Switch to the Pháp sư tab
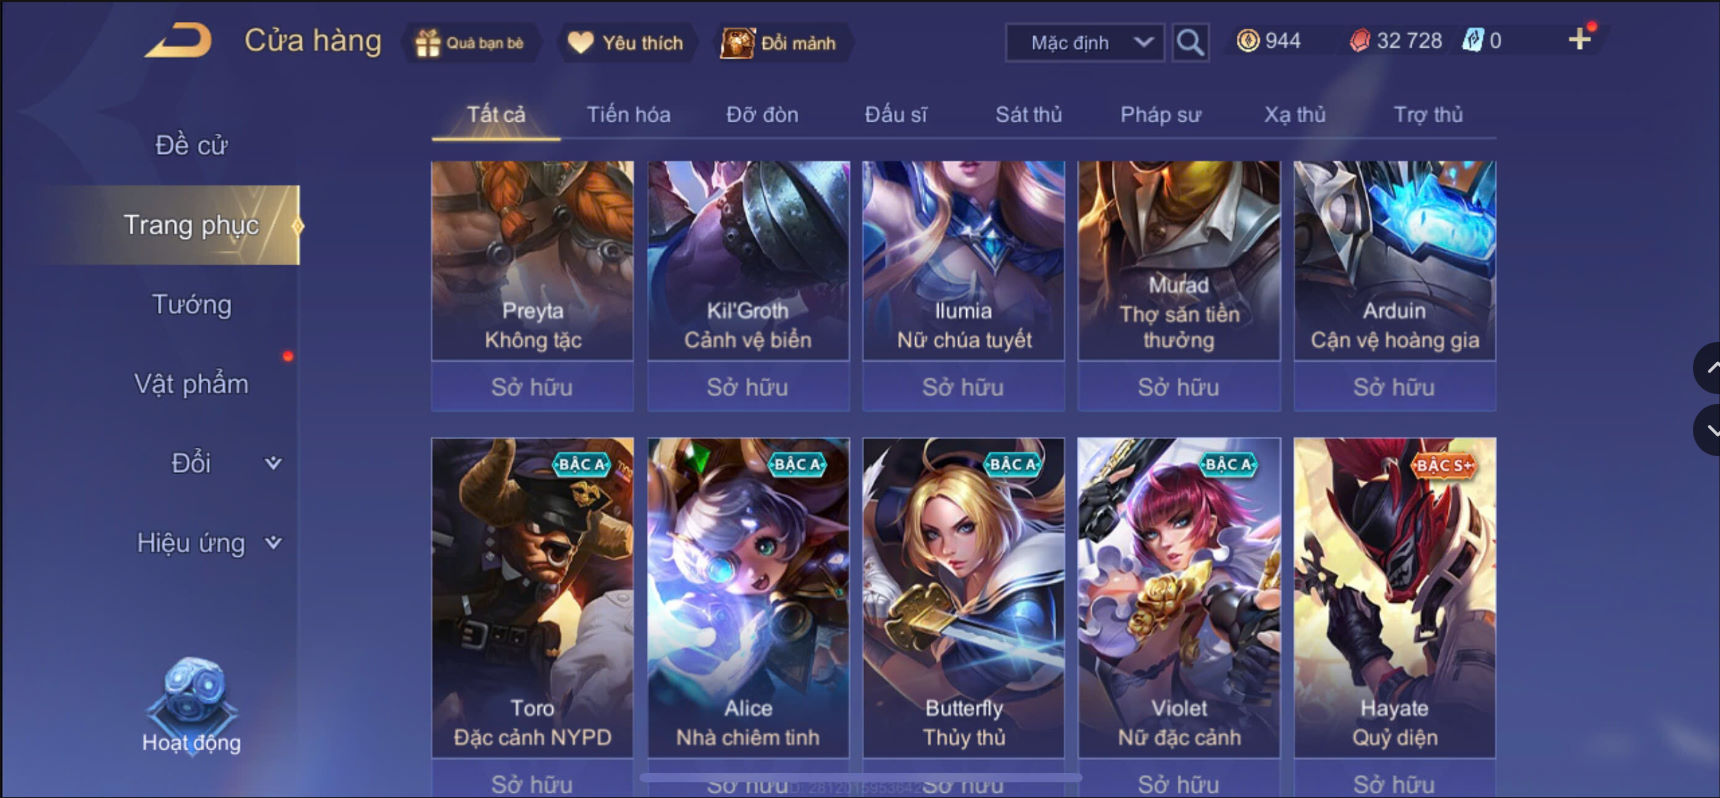This screenshot has height=798, width=1720. (1160, 114)
